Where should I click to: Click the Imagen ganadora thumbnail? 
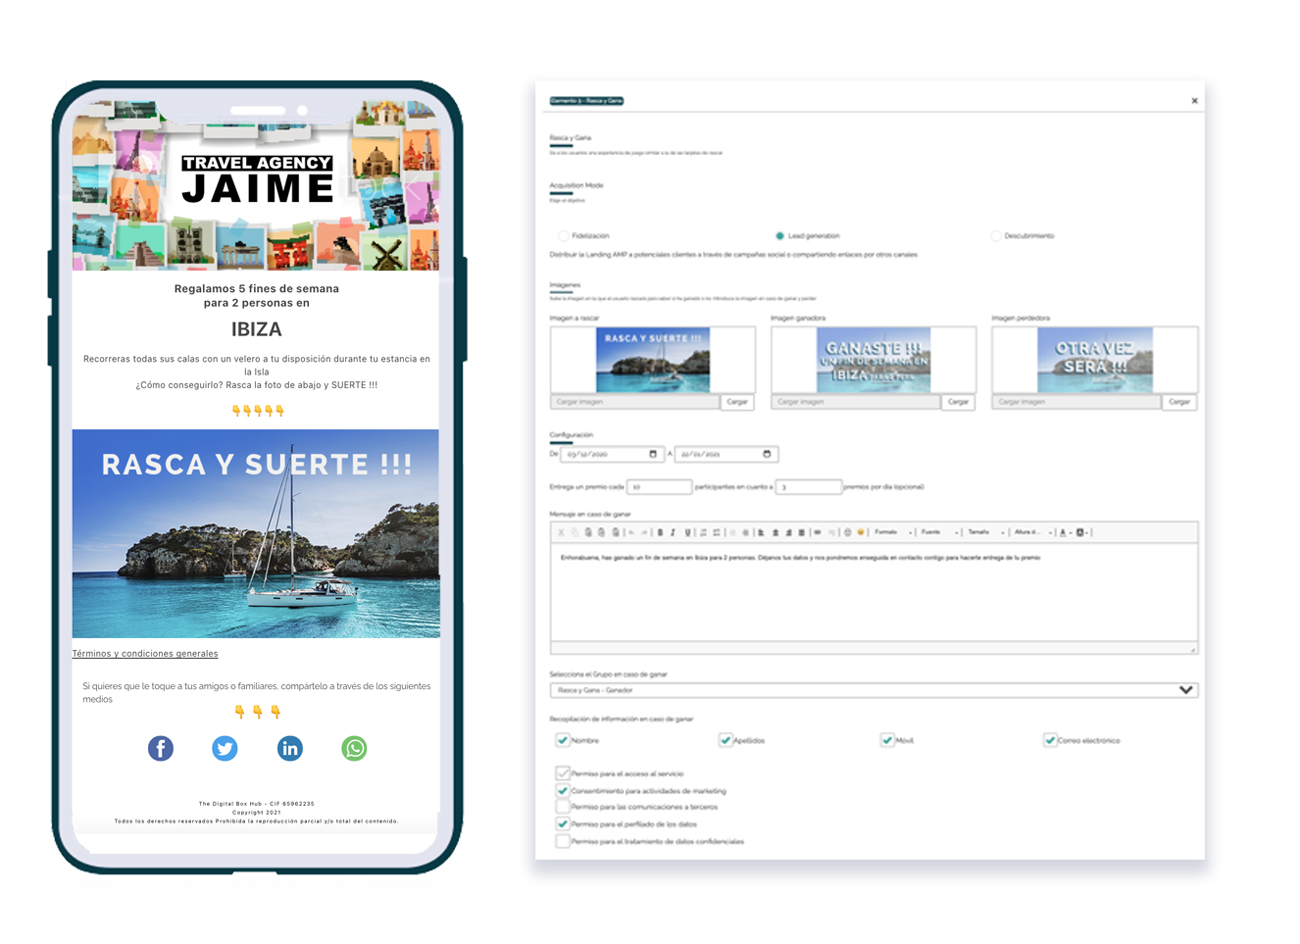(x=874, y=360)
